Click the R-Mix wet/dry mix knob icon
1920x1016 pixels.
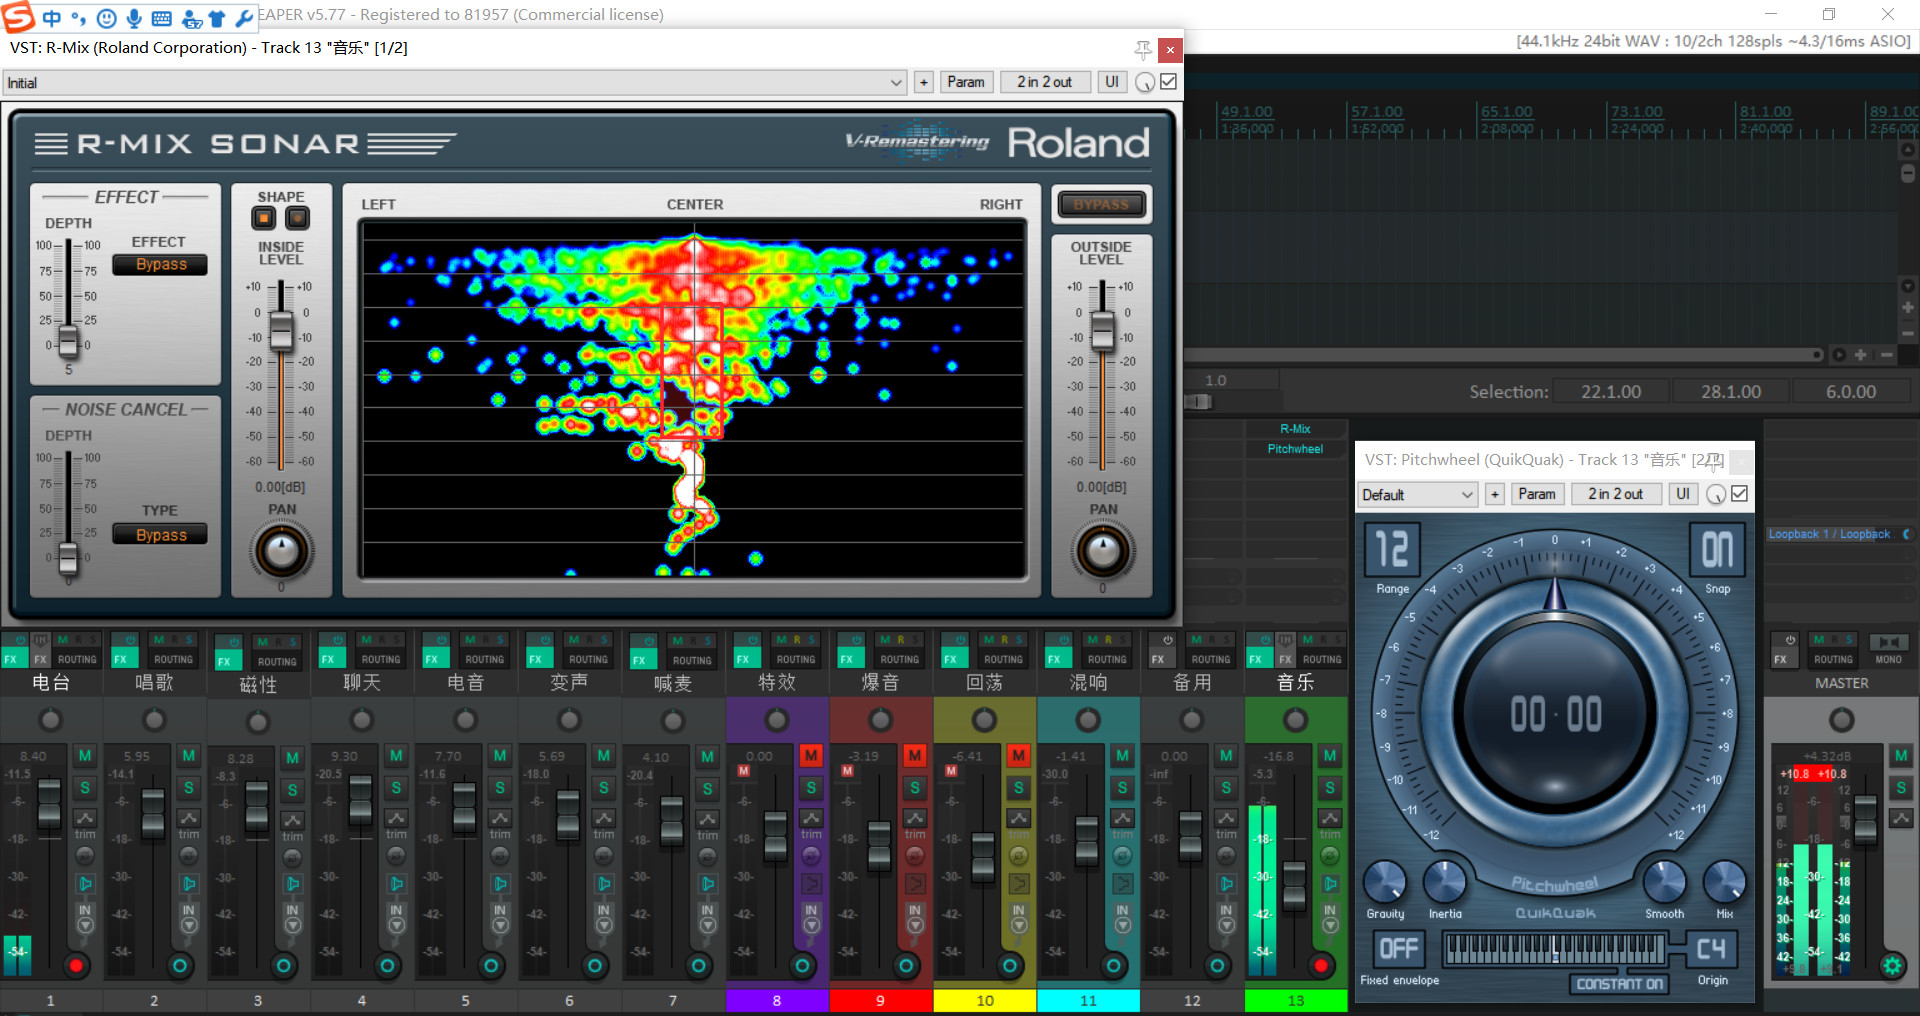tap(1145, 83)
